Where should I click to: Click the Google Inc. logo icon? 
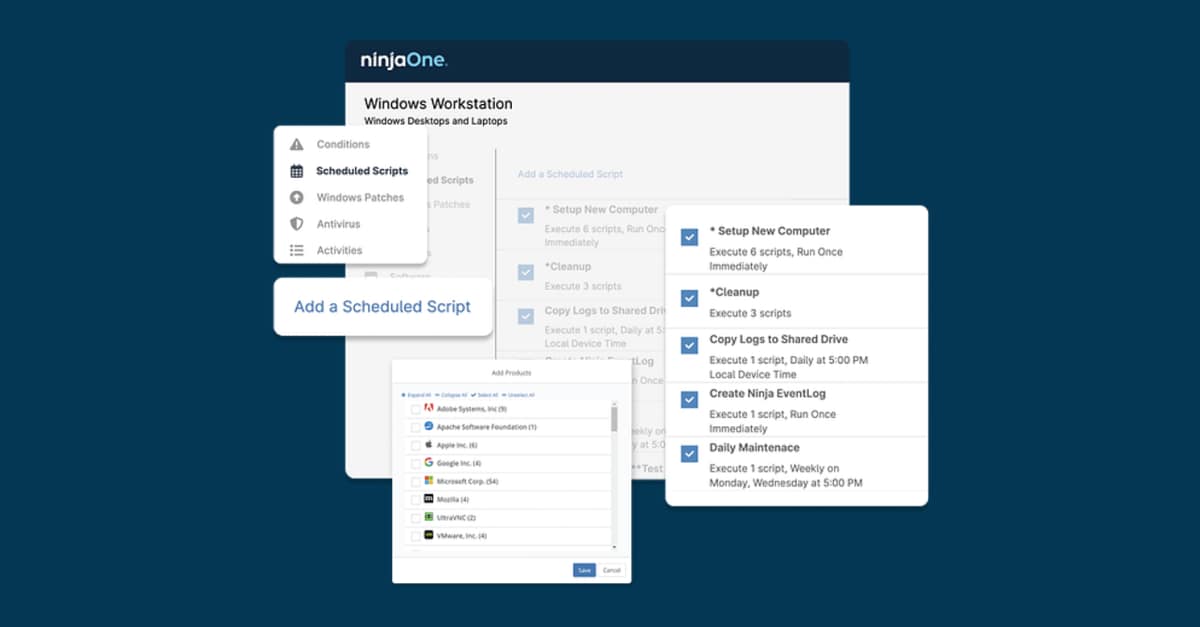[x=428, y=463]
